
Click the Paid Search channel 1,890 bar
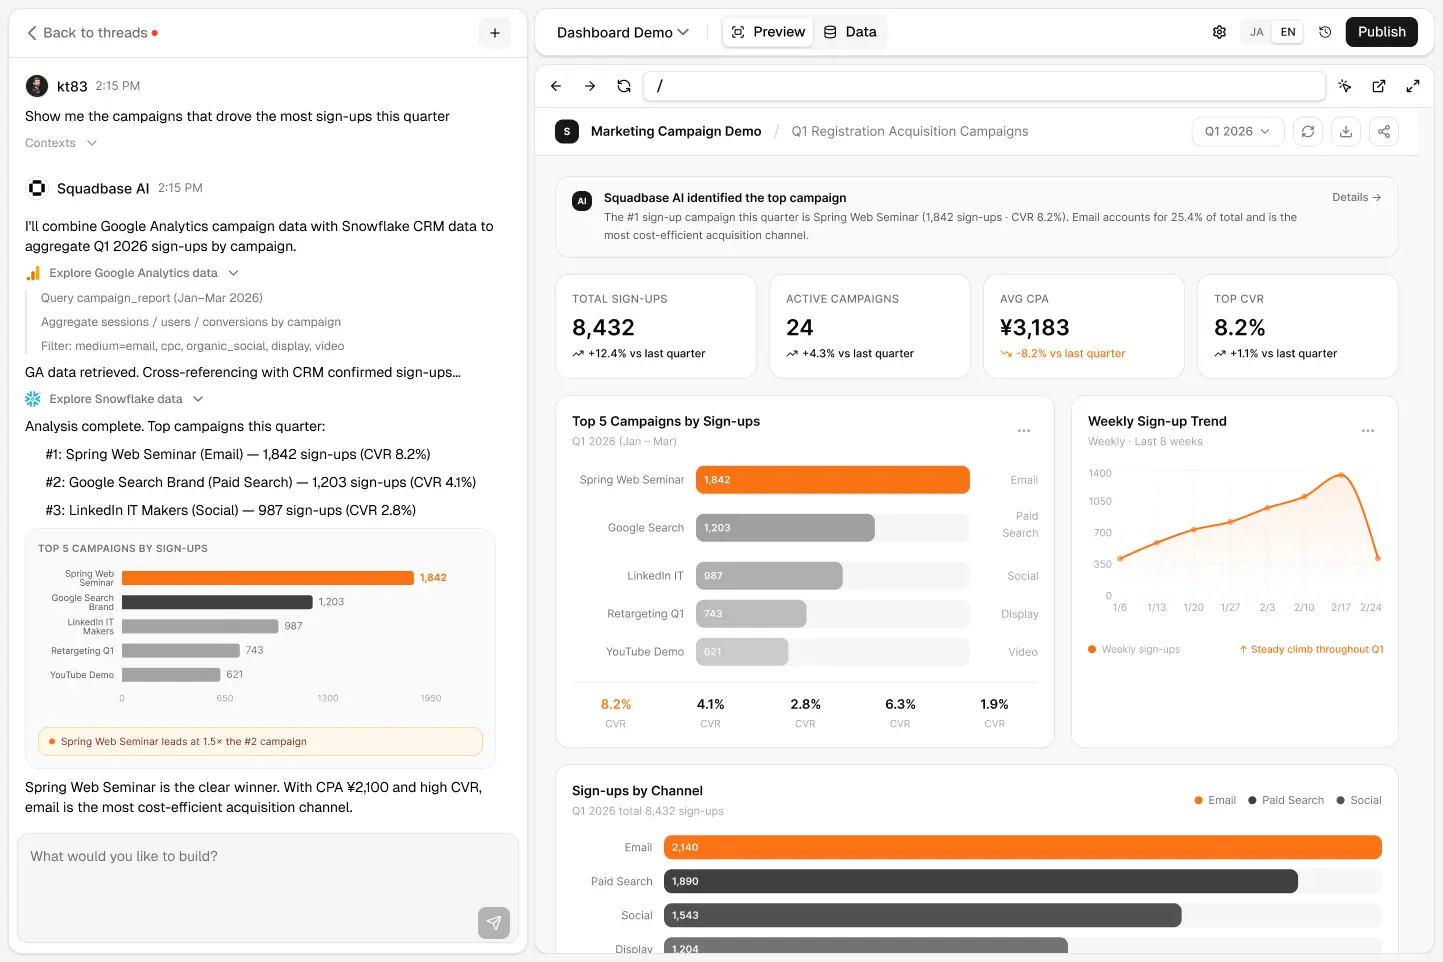coord(981,881)
